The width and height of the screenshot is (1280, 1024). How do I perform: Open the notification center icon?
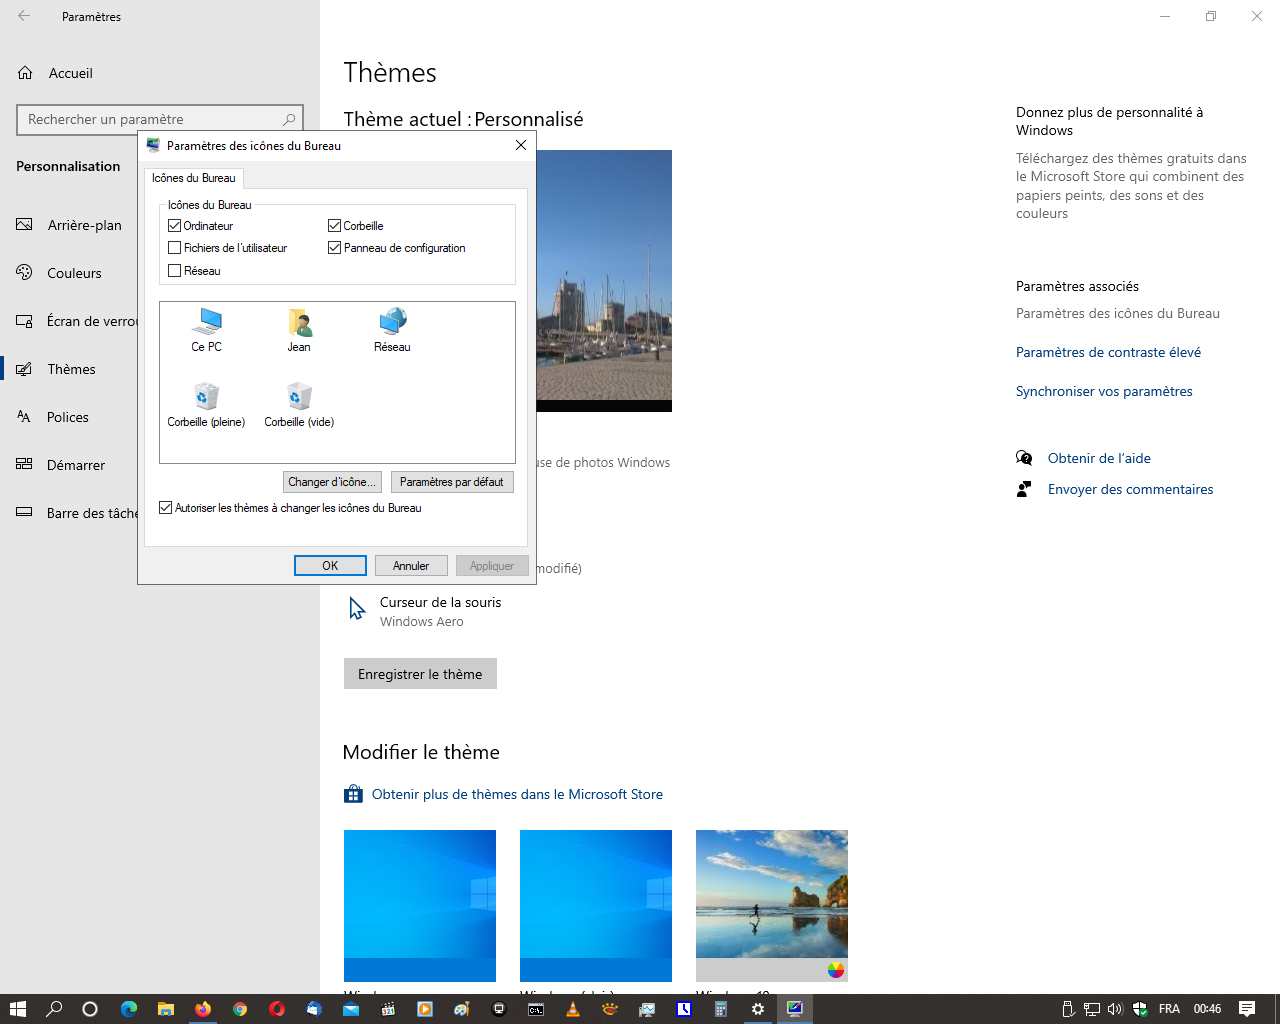click(1247, 1009)
